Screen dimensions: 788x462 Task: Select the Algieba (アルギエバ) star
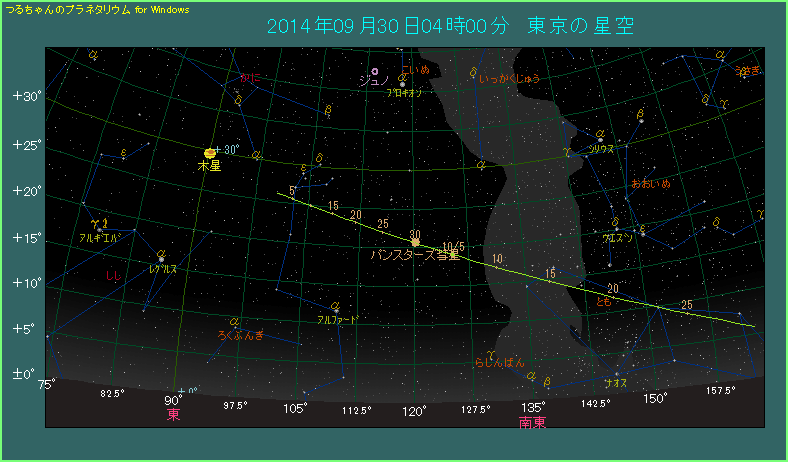[99, 229]
